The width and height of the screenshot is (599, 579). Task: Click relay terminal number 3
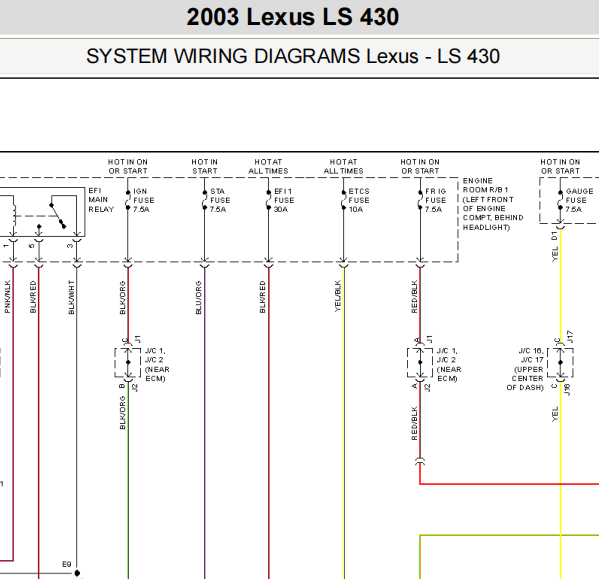pos(70,246)
